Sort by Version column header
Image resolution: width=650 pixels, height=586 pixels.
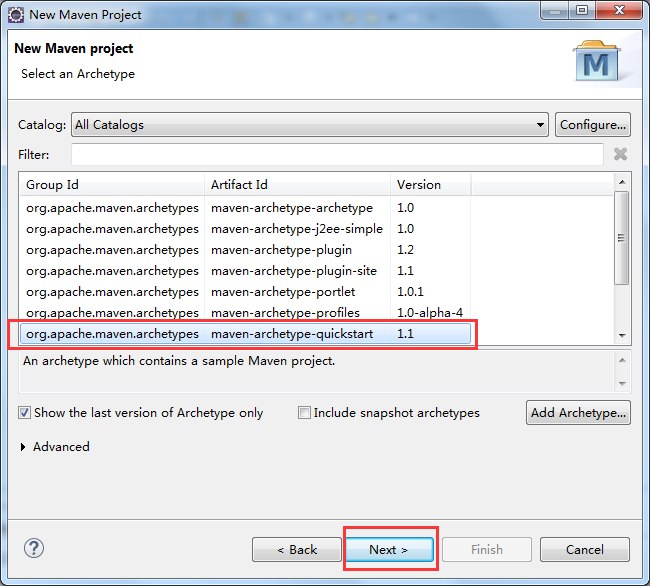click(x=430, y=185)
